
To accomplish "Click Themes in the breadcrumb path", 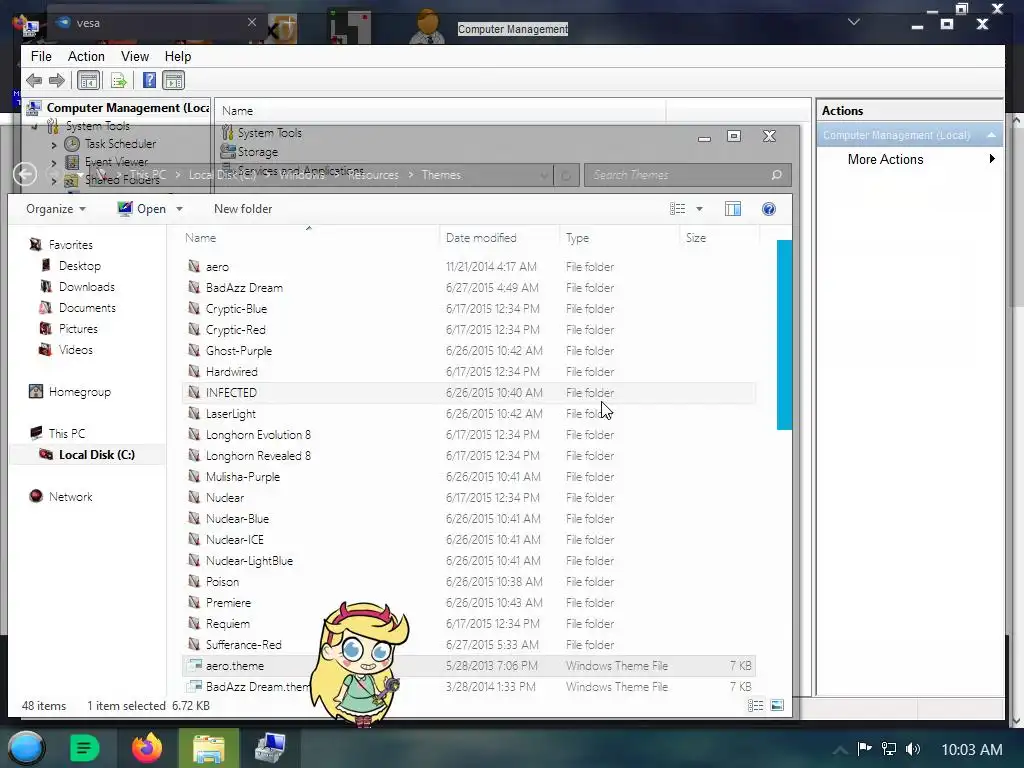I will point(441,175).
